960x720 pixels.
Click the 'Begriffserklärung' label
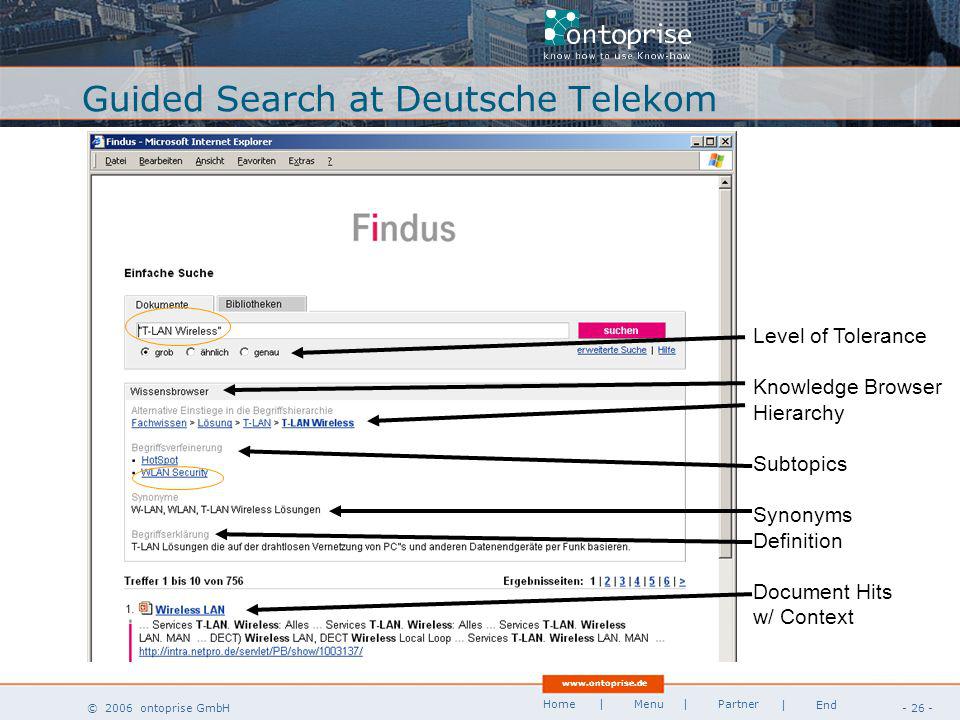170,534
